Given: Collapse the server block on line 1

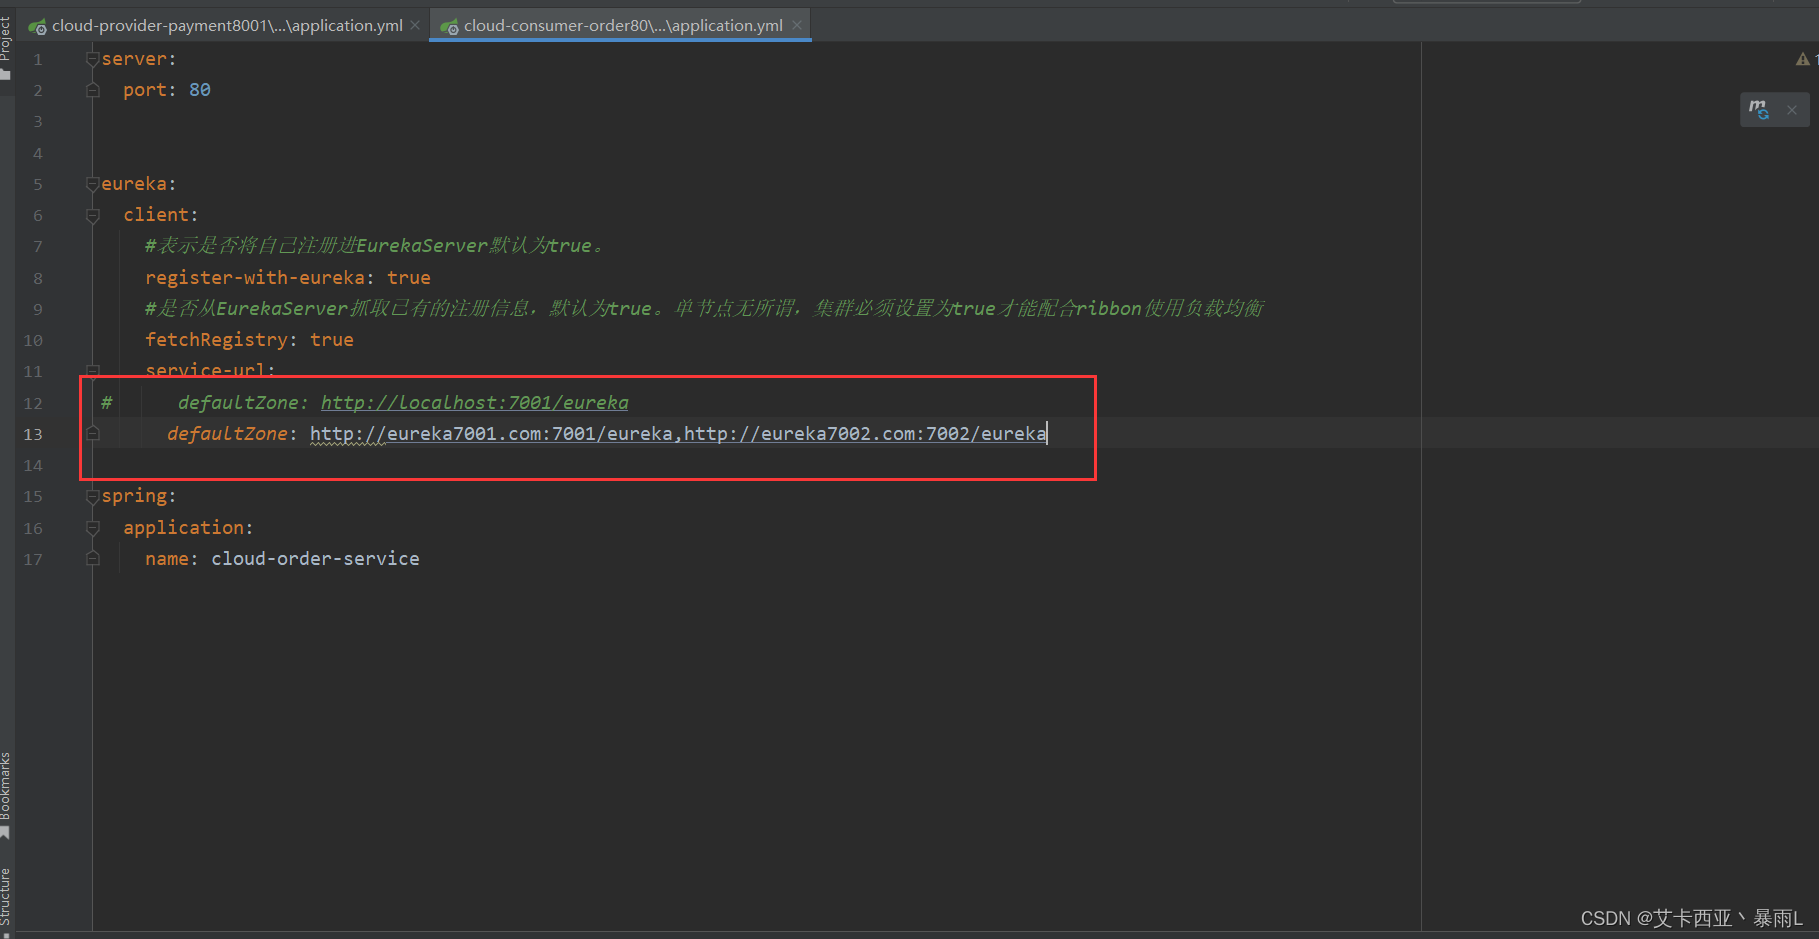Looking at the screenshot, I should tap(93, 59).
